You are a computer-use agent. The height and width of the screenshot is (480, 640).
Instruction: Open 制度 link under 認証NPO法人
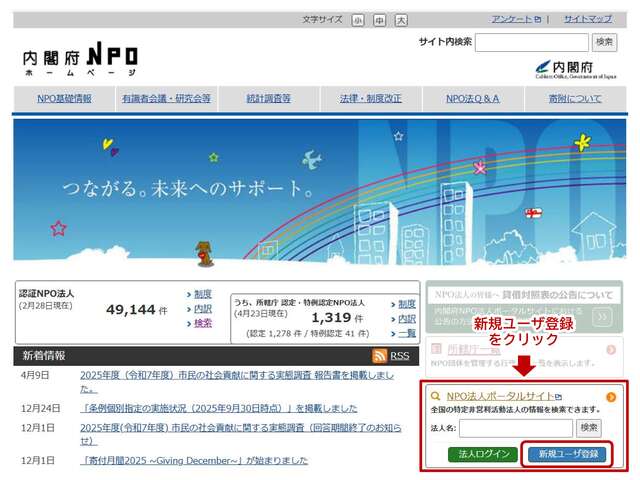click(202, 294)
